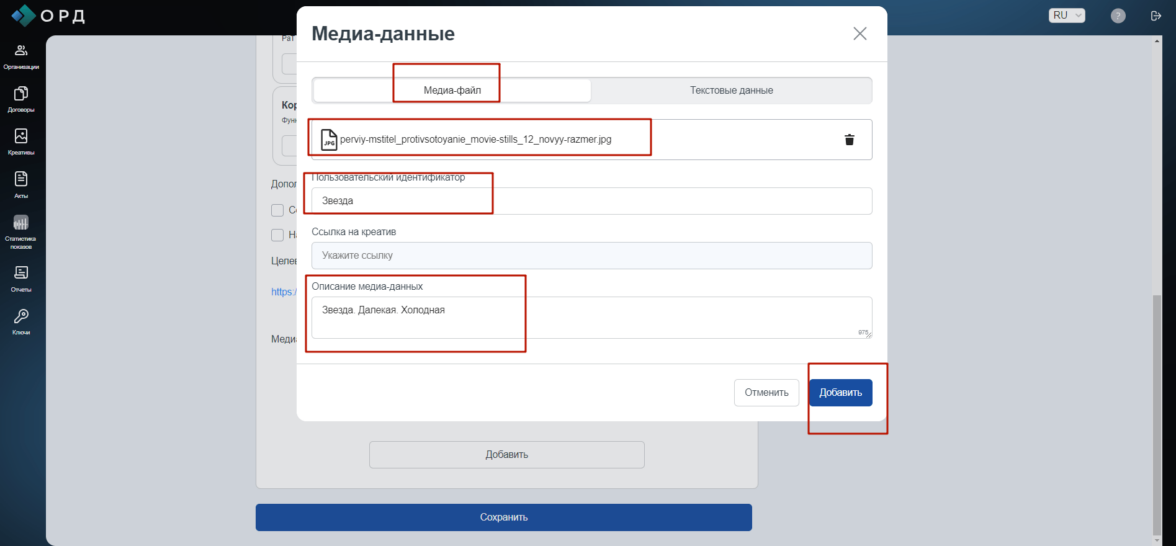
Task: Switch to the Медиа-файл tab
Action: click(x=452, y=90)
